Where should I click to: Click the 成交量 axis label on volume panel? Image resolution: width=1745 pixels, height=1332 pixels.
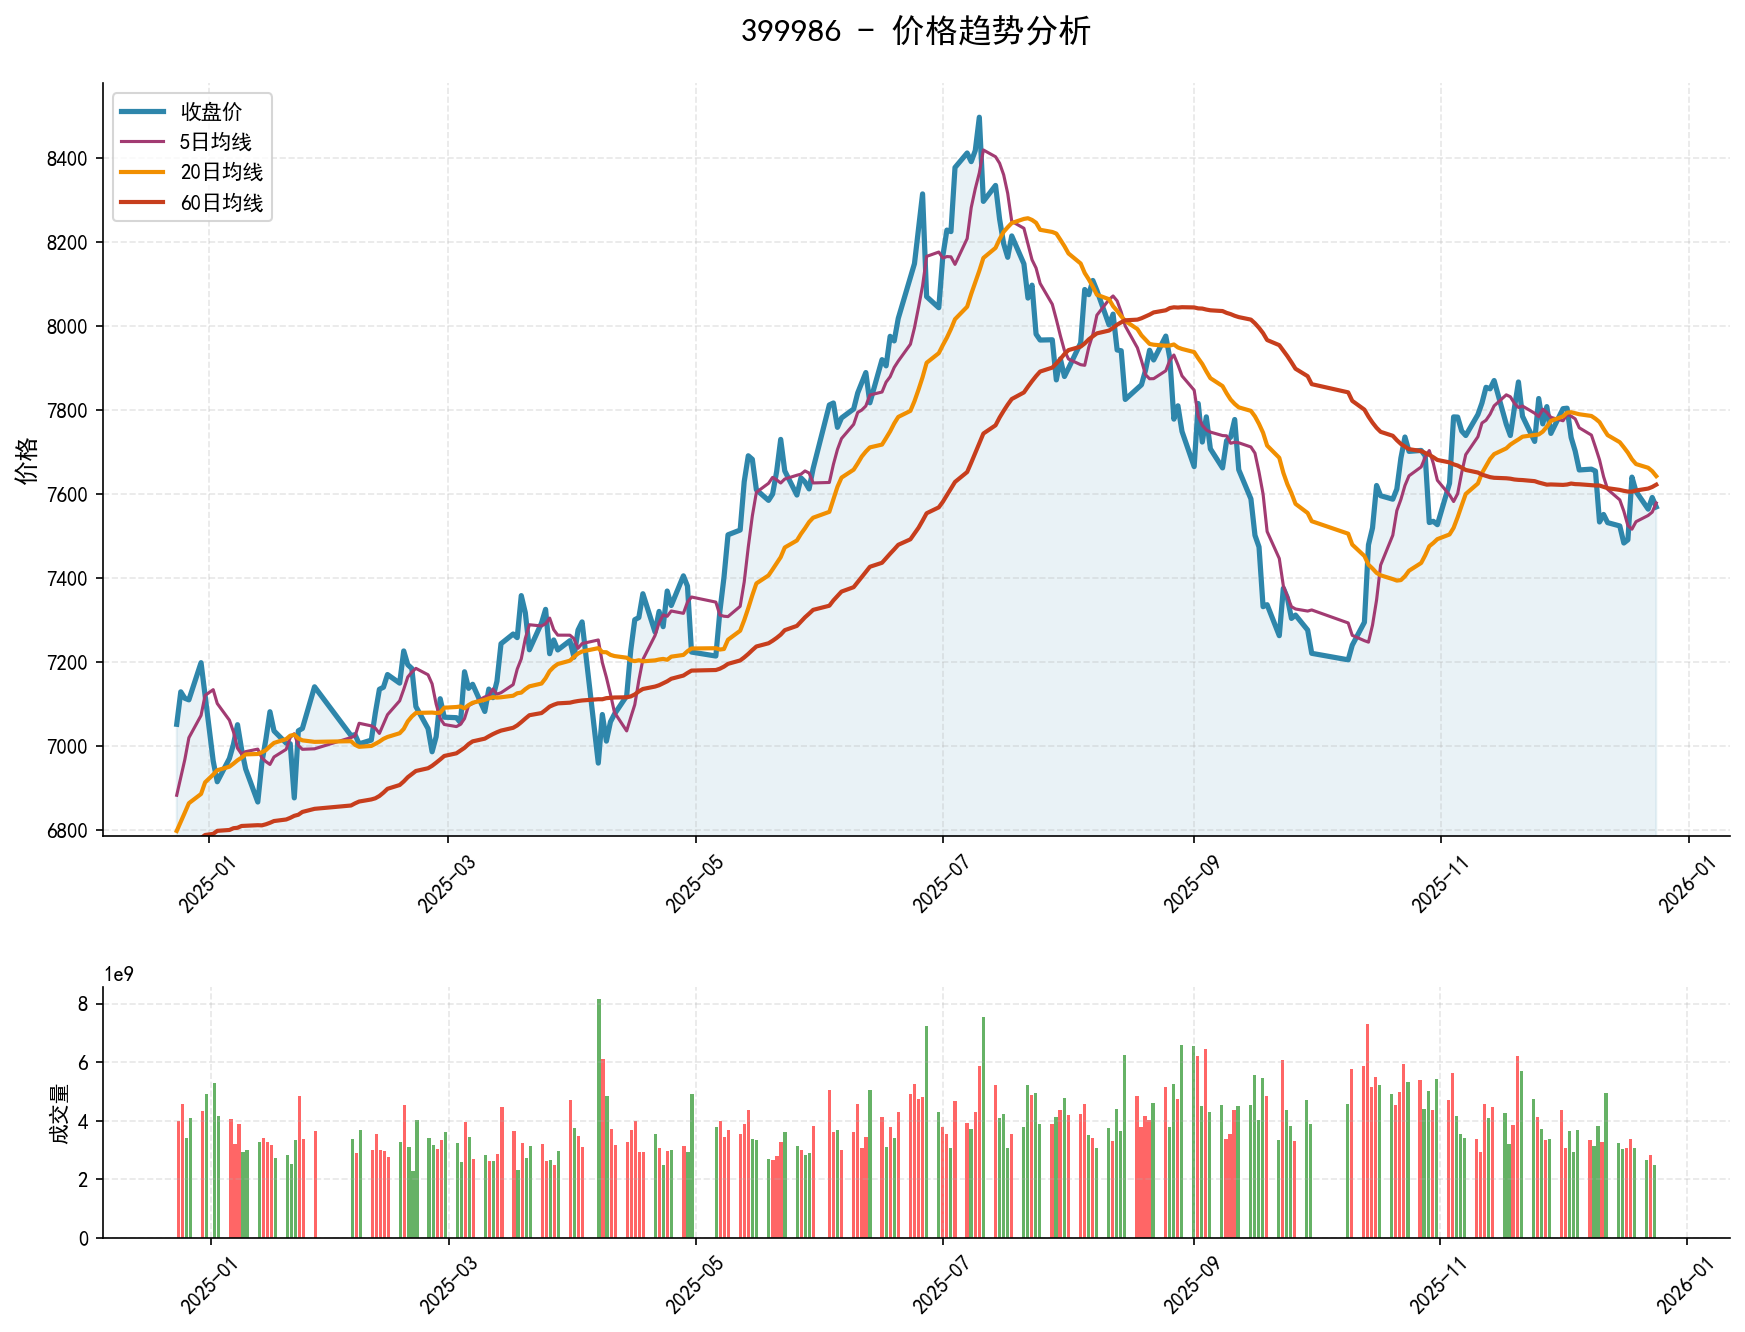pyautogui.click(x=60, y=1115)
